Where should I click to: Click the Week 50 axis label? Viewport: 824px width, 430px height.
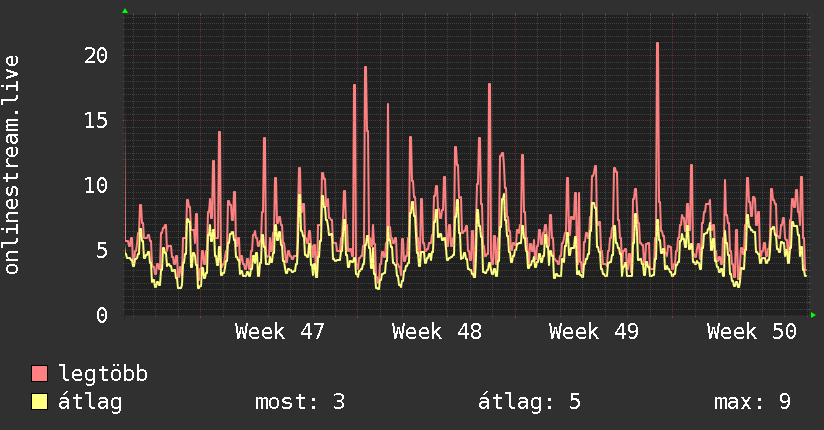pyautogui.click(x=751, y=332)
